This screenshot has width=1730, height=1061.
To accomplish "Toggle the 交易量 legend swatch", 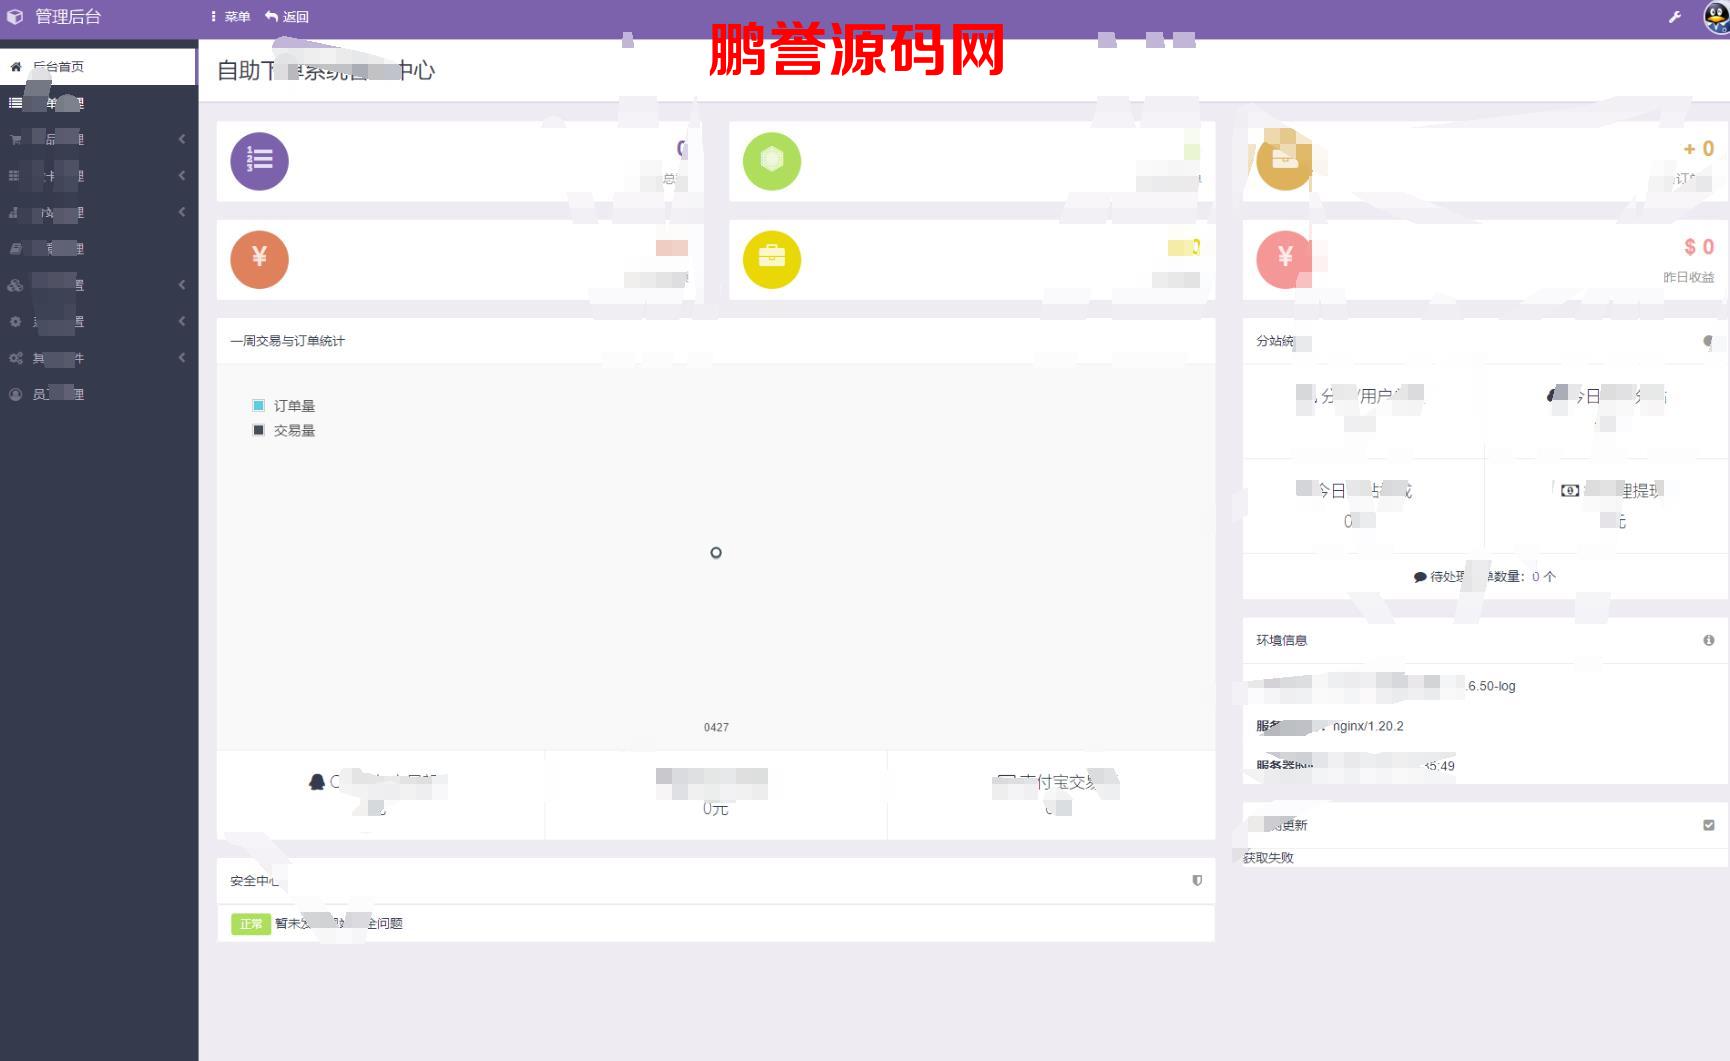I will click(x=258, y=430).
